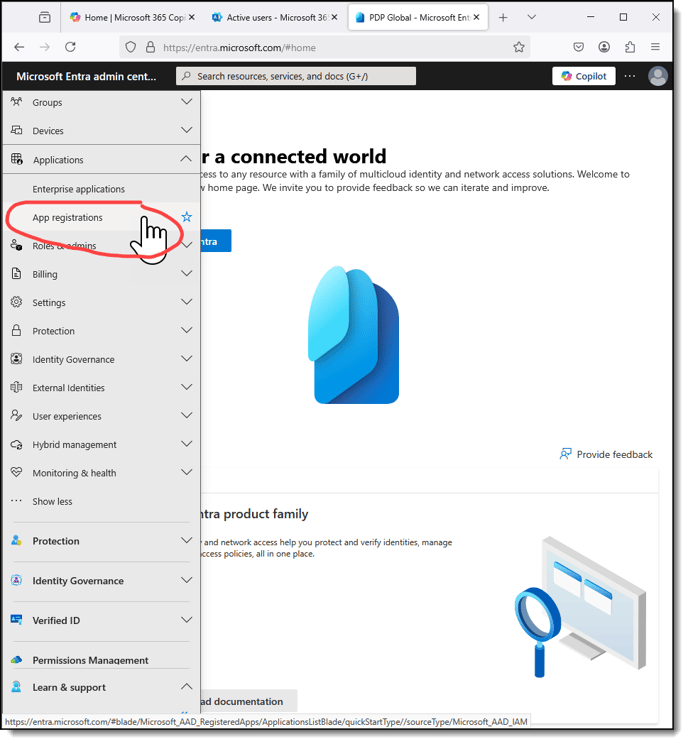Viewport: 688px width, 744px height.
Task: Expand the Hybrid management chevron
Action: (x=187, y=444)
